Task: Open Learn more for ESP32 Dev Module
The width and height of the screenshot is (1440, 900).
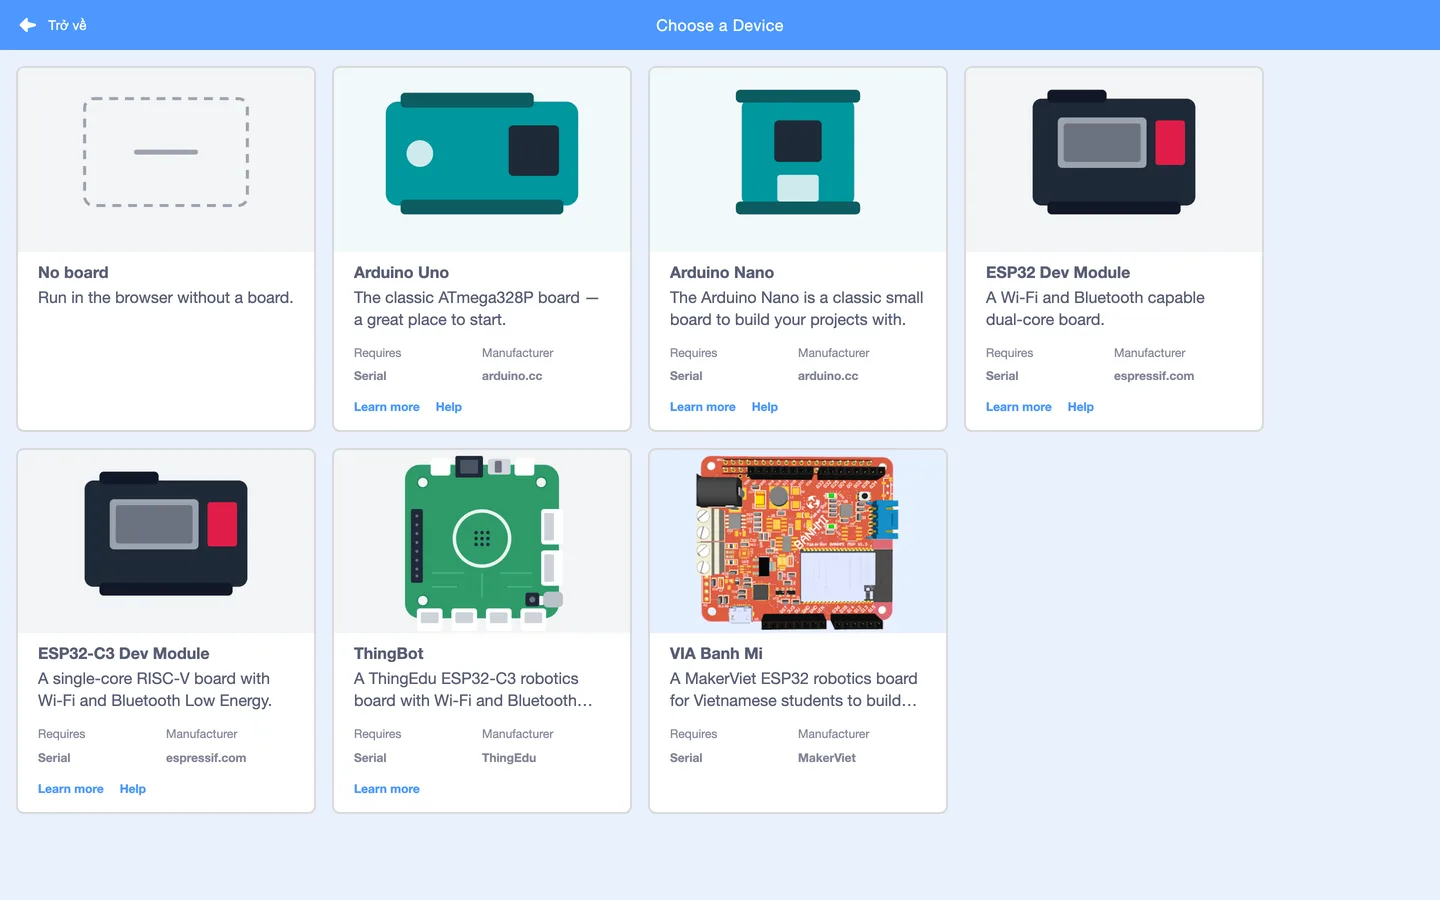Action: 1019,407
